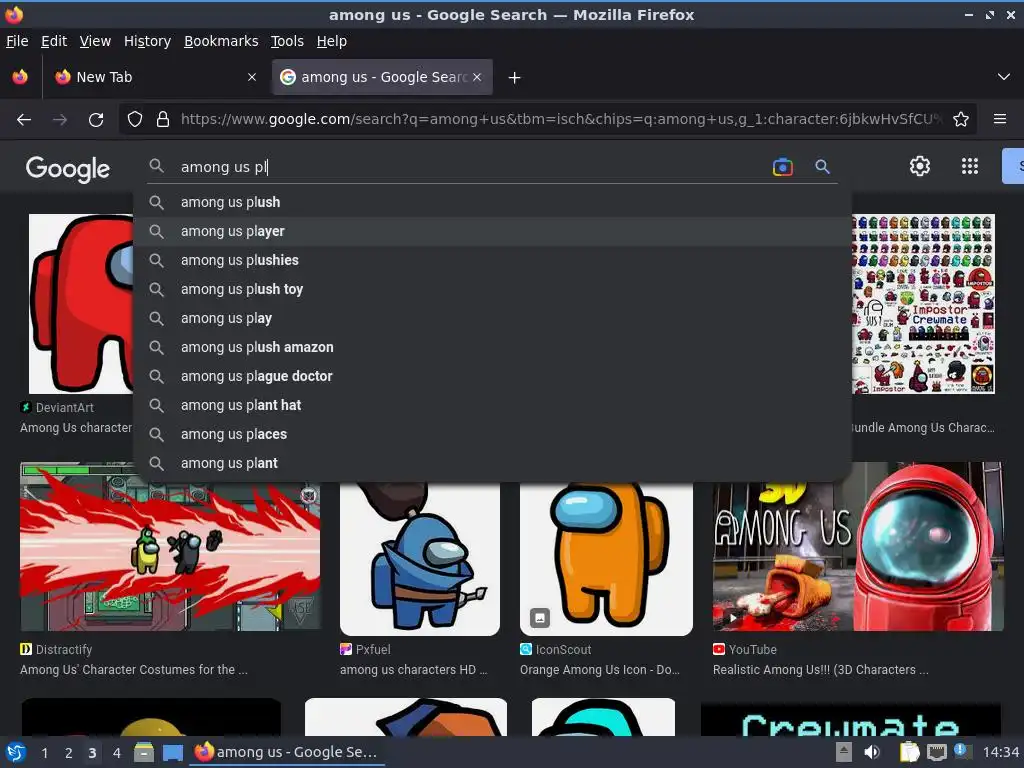Click the Distractify source link
This screenshot has width=1024, height=768.
tap(56, 650)
